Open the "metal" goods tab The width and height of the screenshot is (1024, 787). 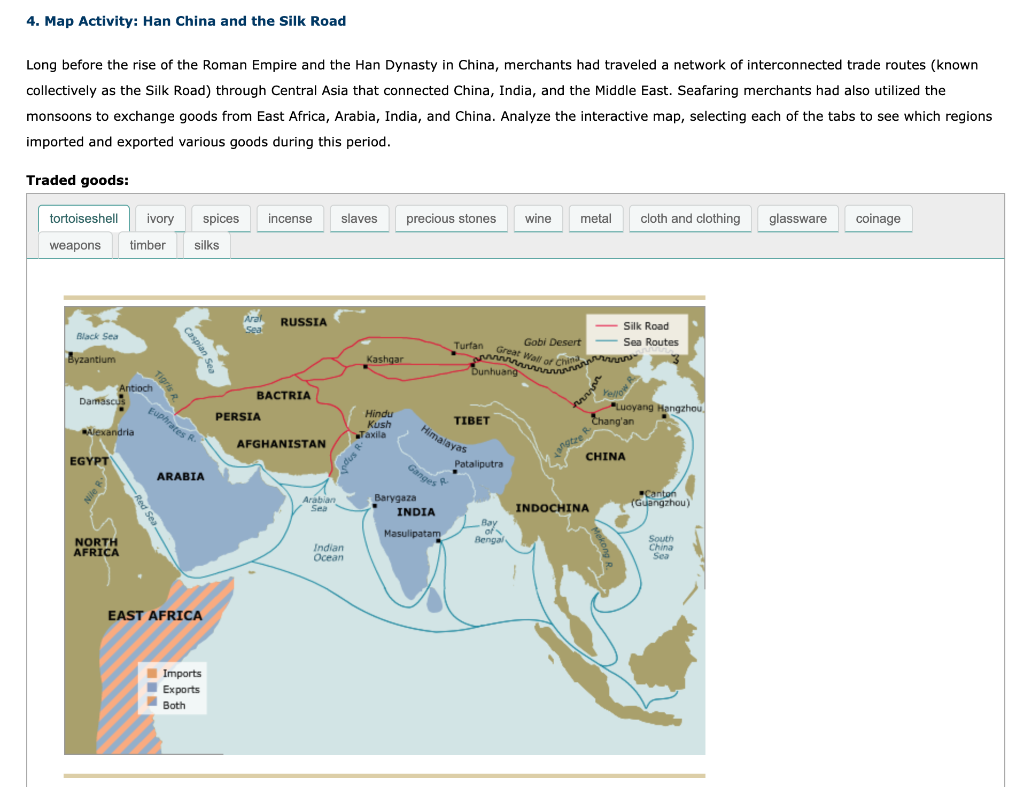tap(596, 218)
